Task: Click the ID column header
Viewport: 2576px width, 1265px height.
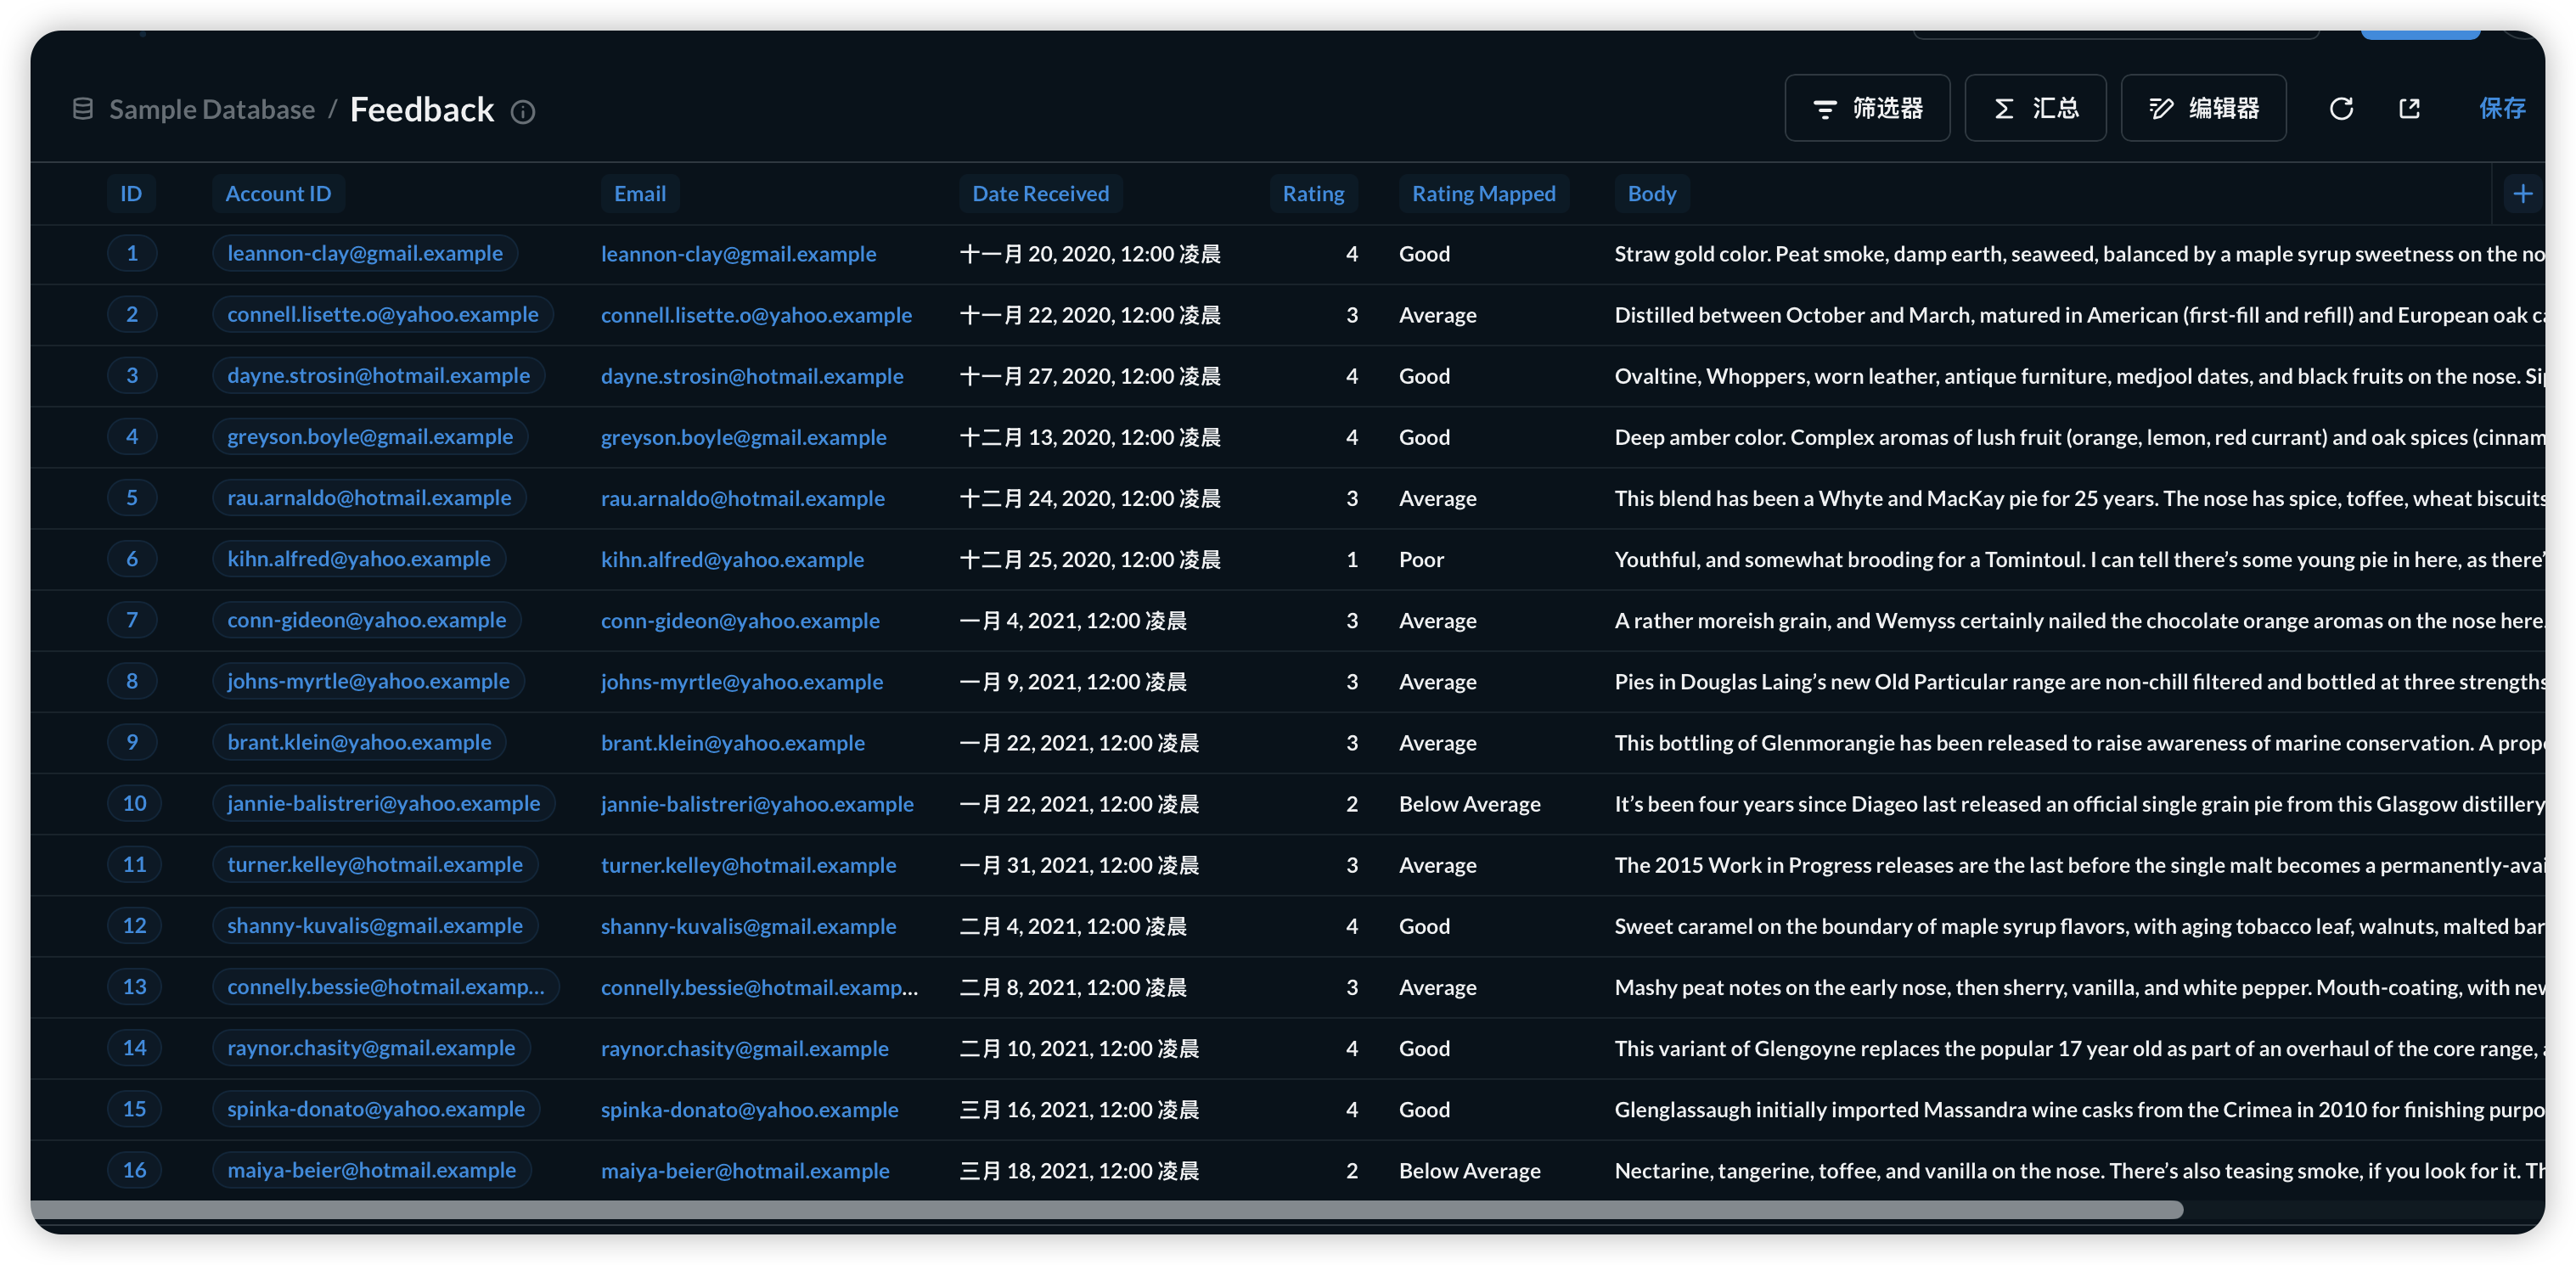Action: [131, 194]
